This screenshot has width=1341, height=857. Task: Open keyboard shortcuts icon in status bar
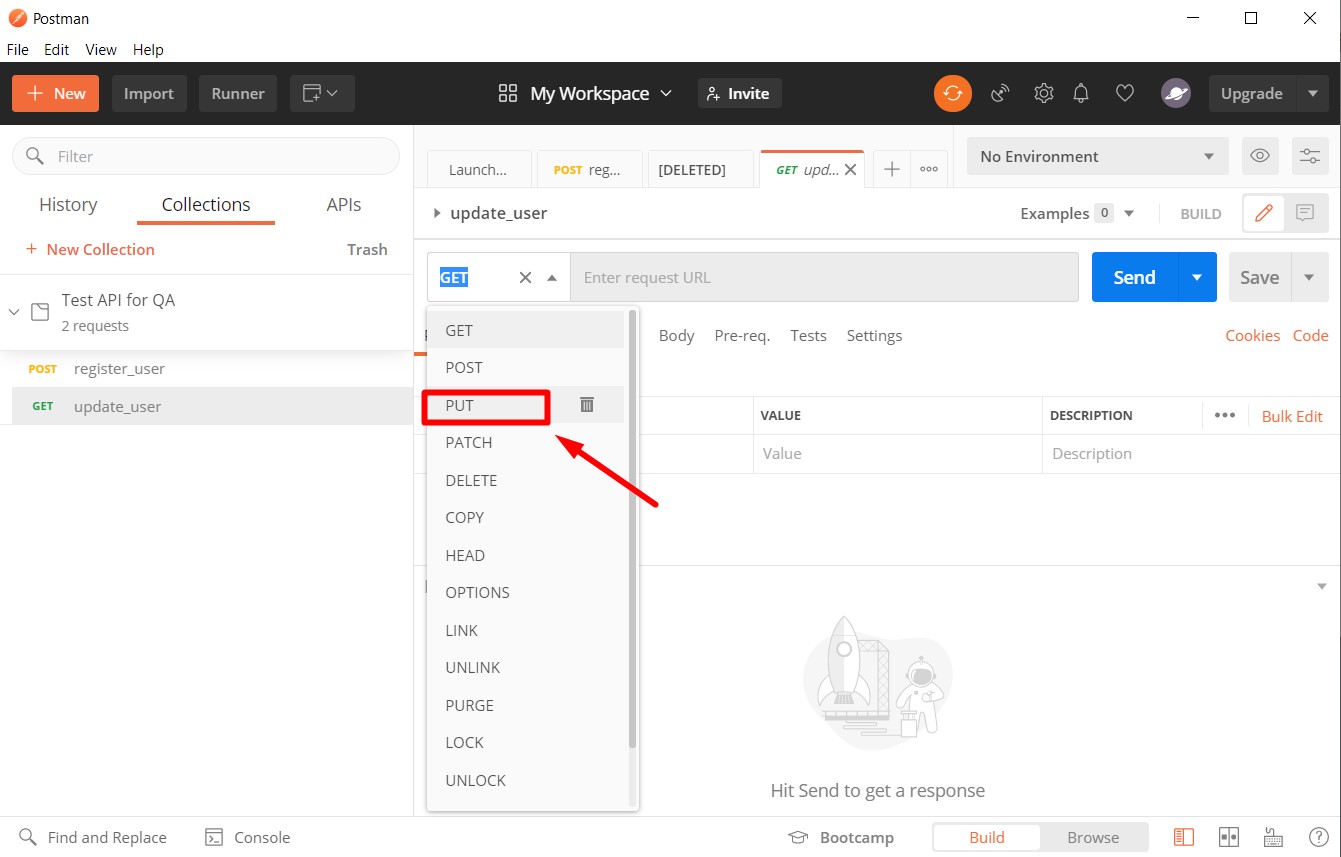[x=1273, y=837]
